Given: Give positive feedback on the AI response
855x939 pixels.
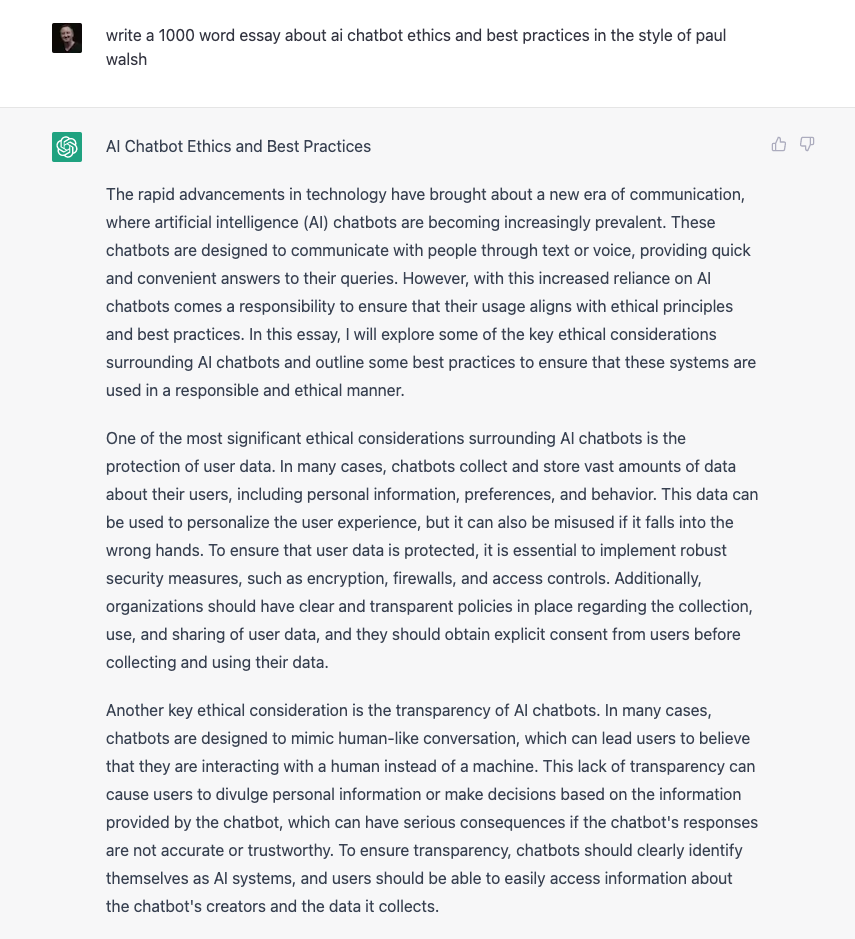Looking at the screenshot, I should pyautogui.click(x=779, y=144).
